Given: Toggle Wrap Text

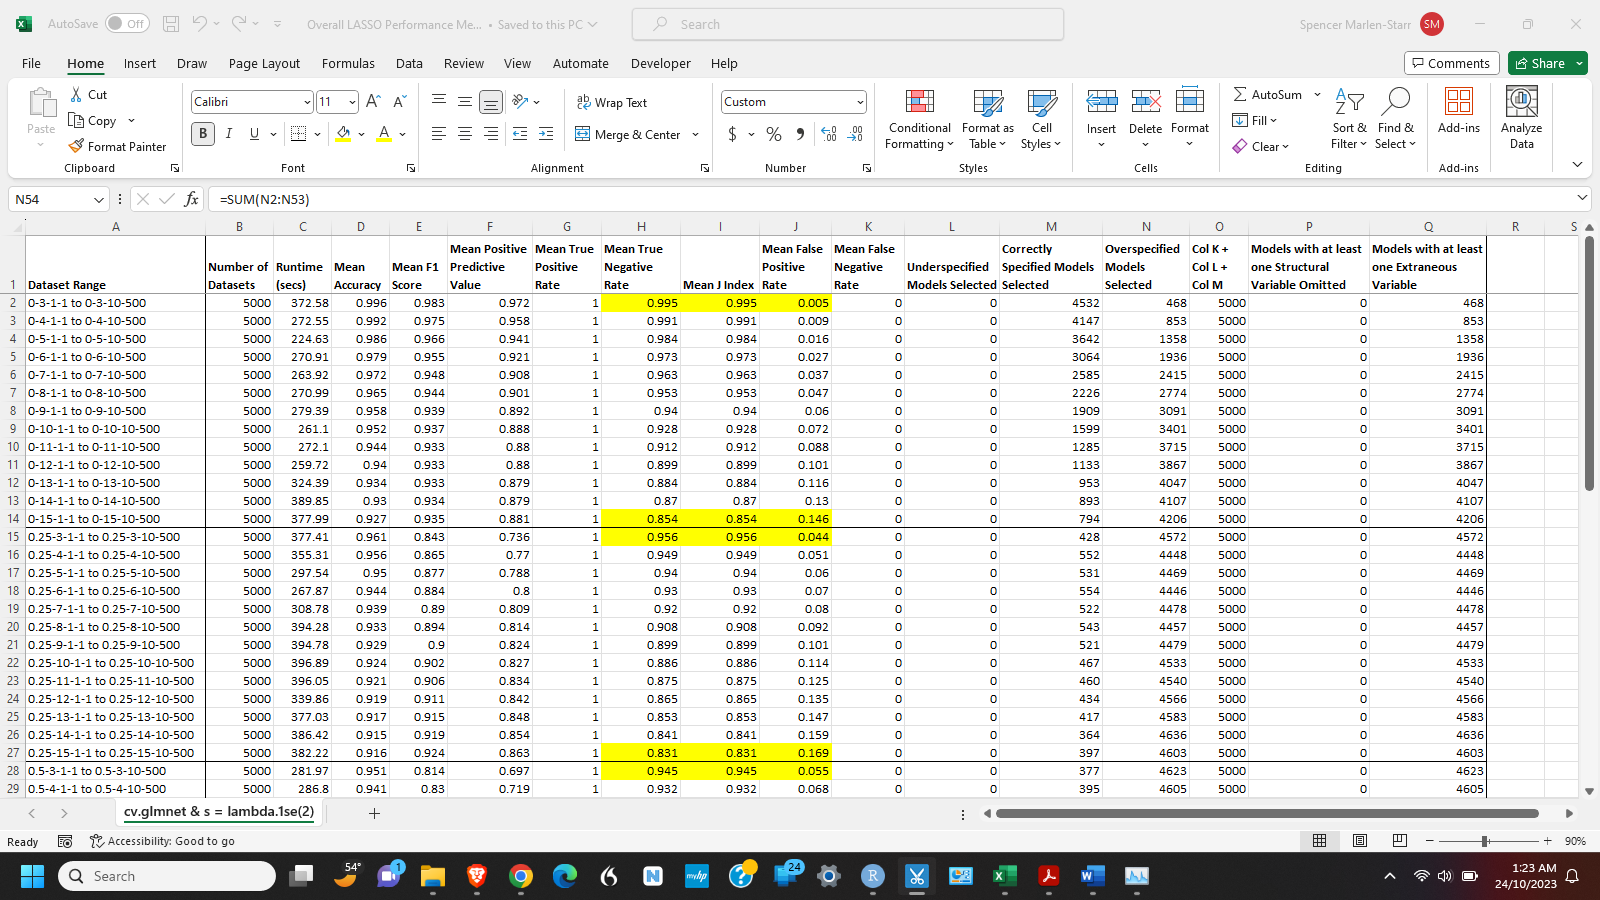Looking at the screenshot, I should coord(612,102).
